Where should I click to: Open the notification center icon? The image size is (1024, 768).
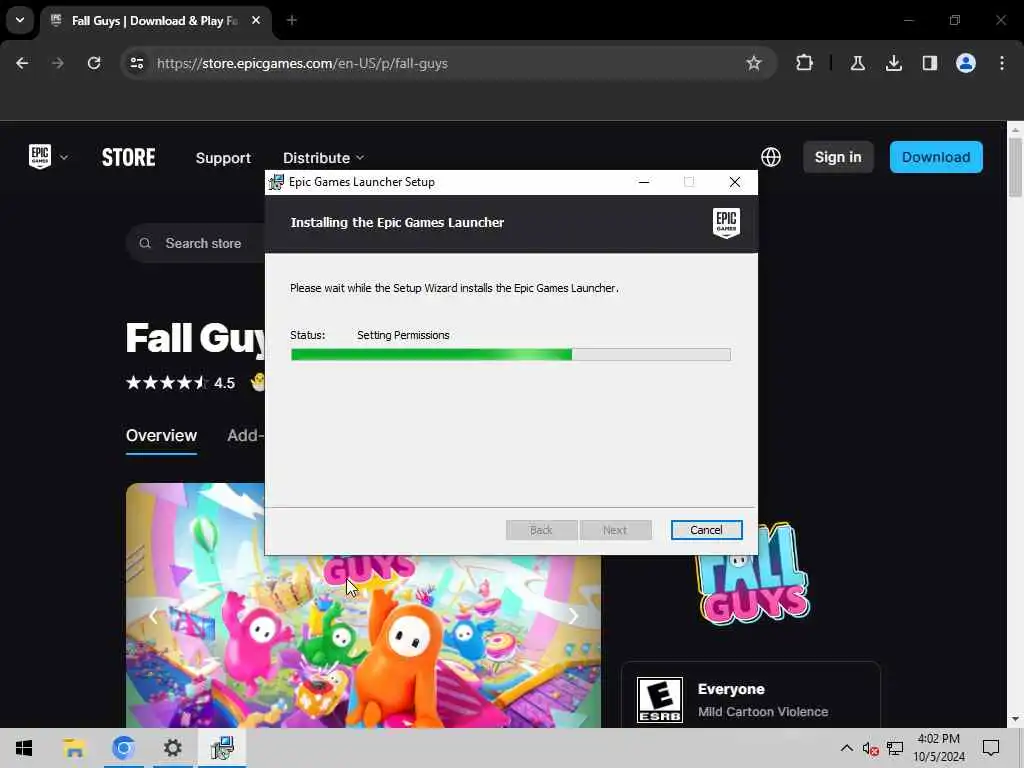991,748
